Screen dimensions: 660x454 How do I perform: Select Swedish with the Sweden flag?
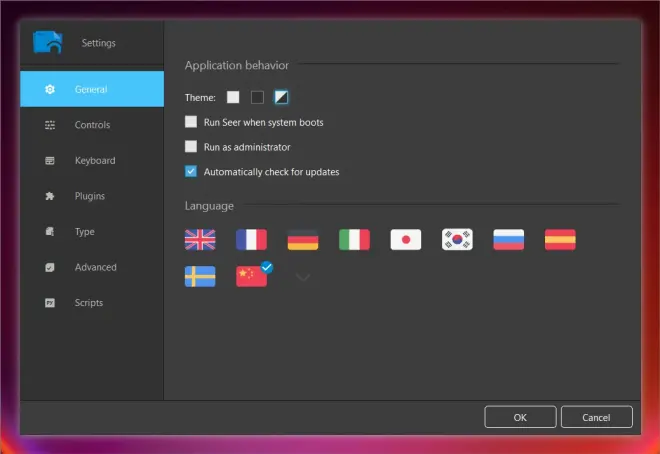[x=200, y=276]
